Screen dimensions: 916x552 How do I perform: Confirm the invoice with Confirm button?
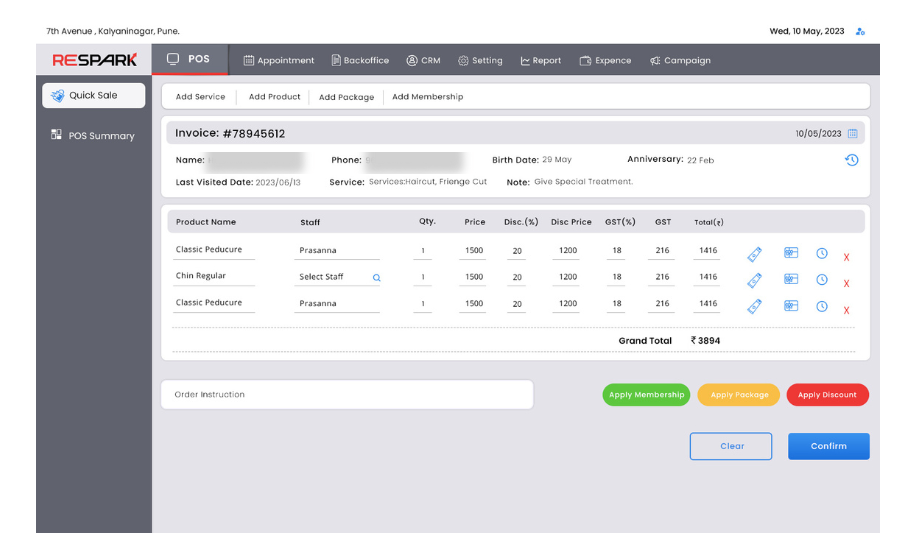pyautogui.click(x=828, y=446)
